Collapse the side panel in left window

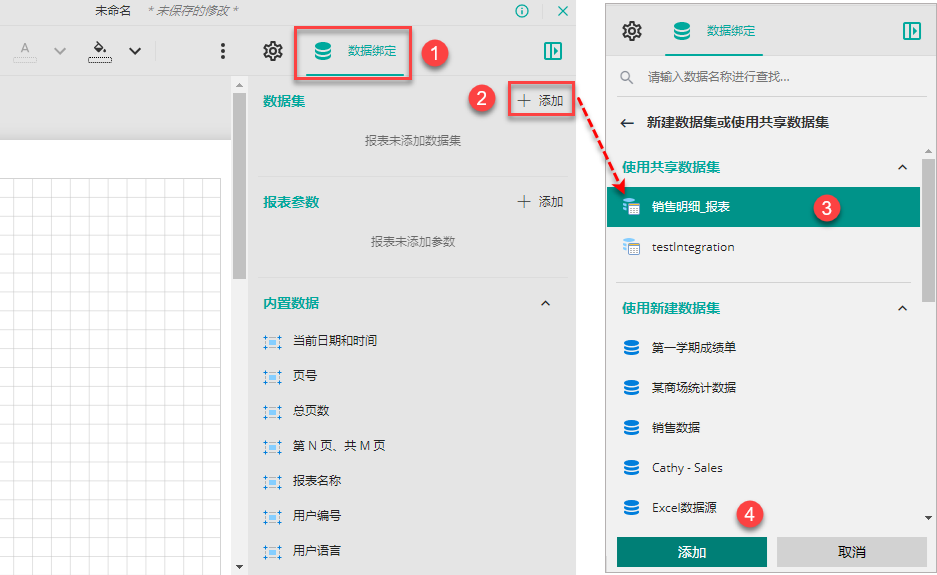[x=553, y=51]
